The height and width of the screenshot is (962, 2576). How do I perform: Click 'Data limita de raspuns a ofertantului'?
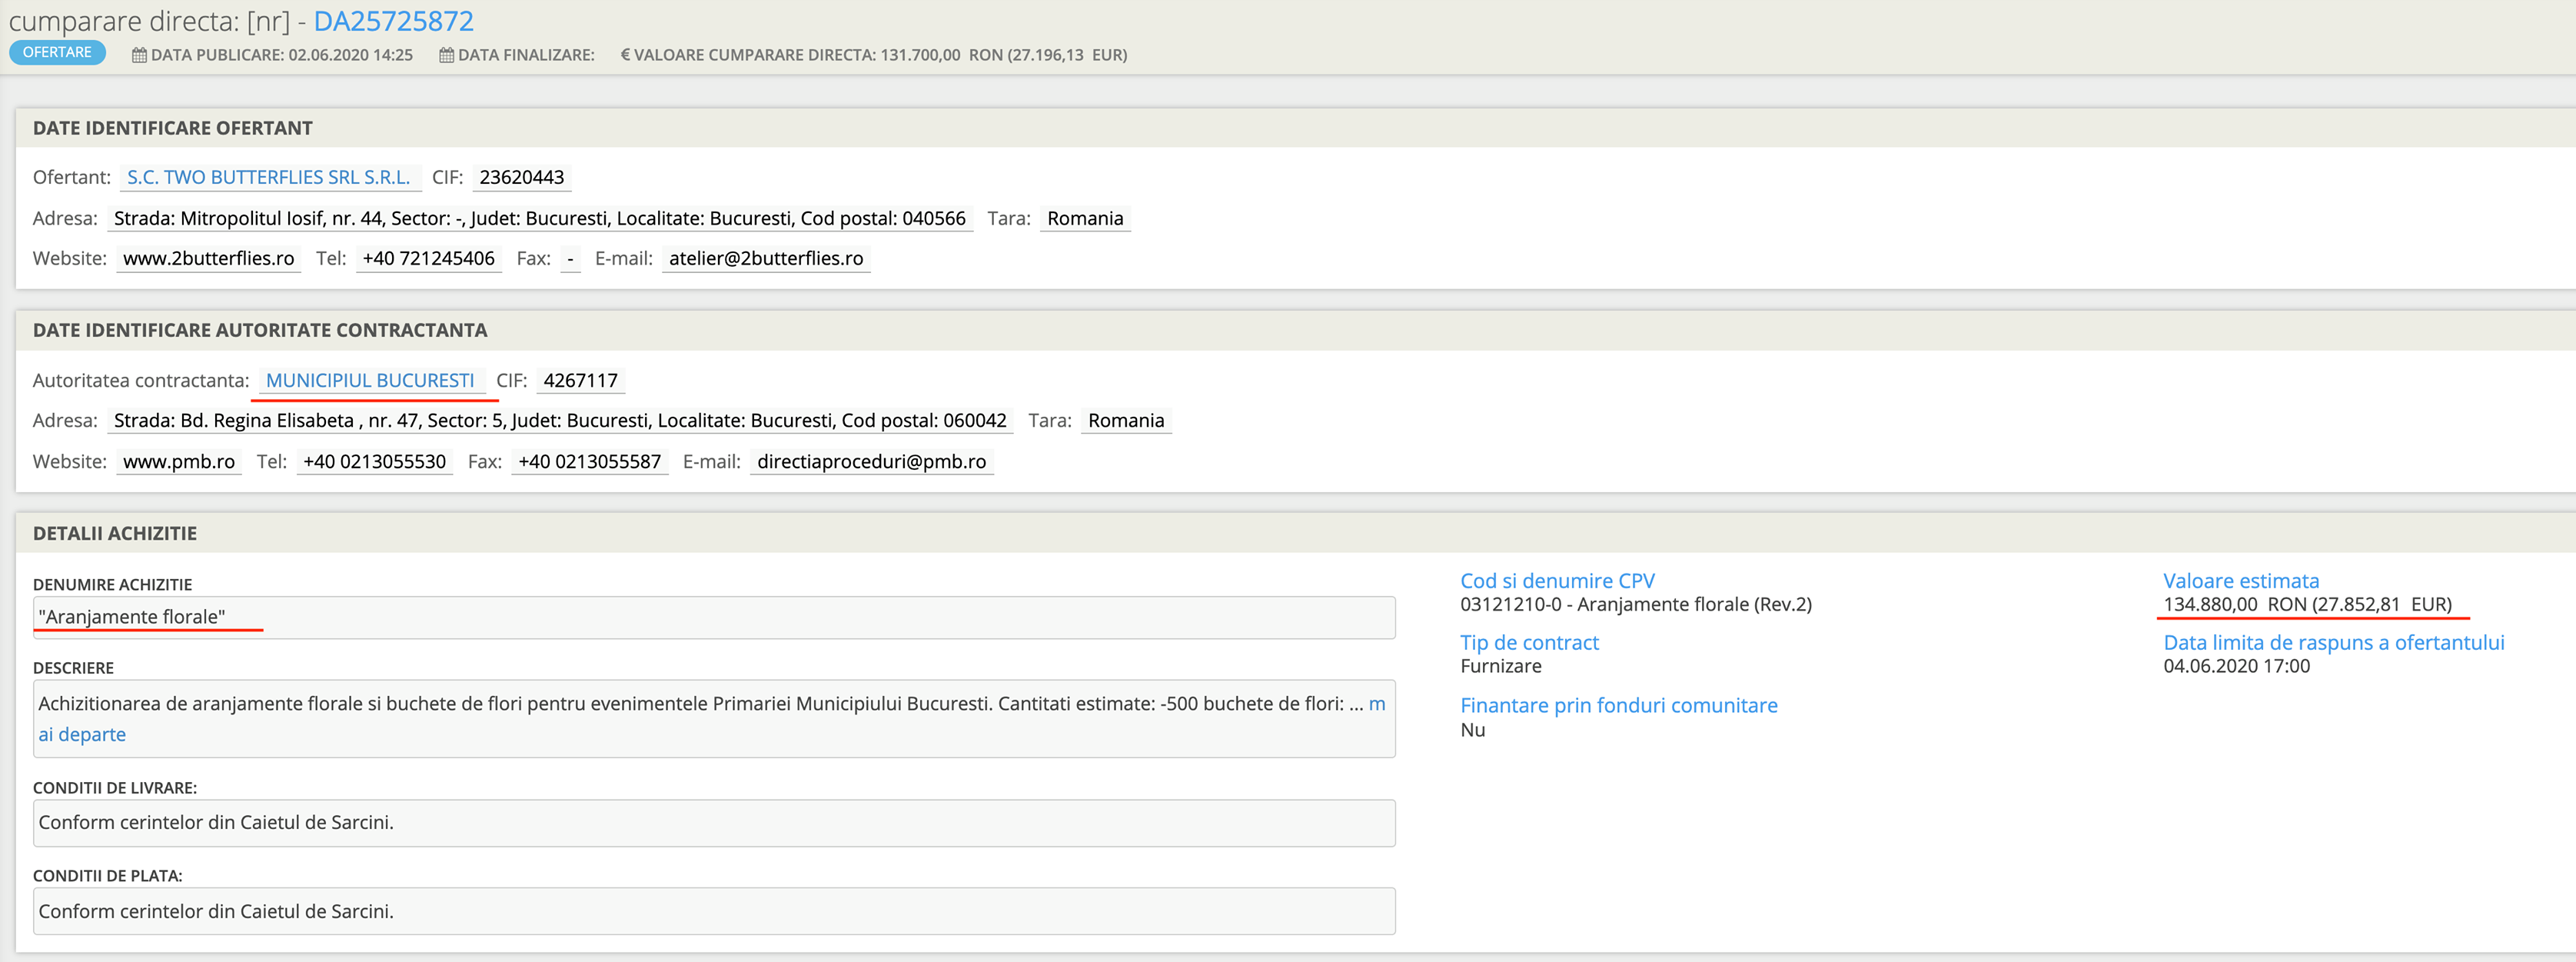click(2333, 643)
